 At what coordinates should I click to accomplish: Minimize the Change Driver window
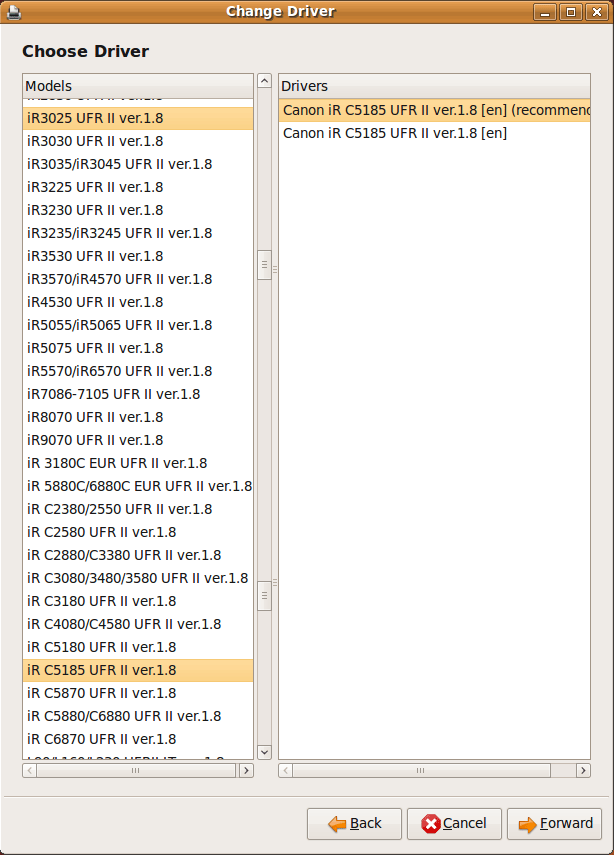(545, 12)
